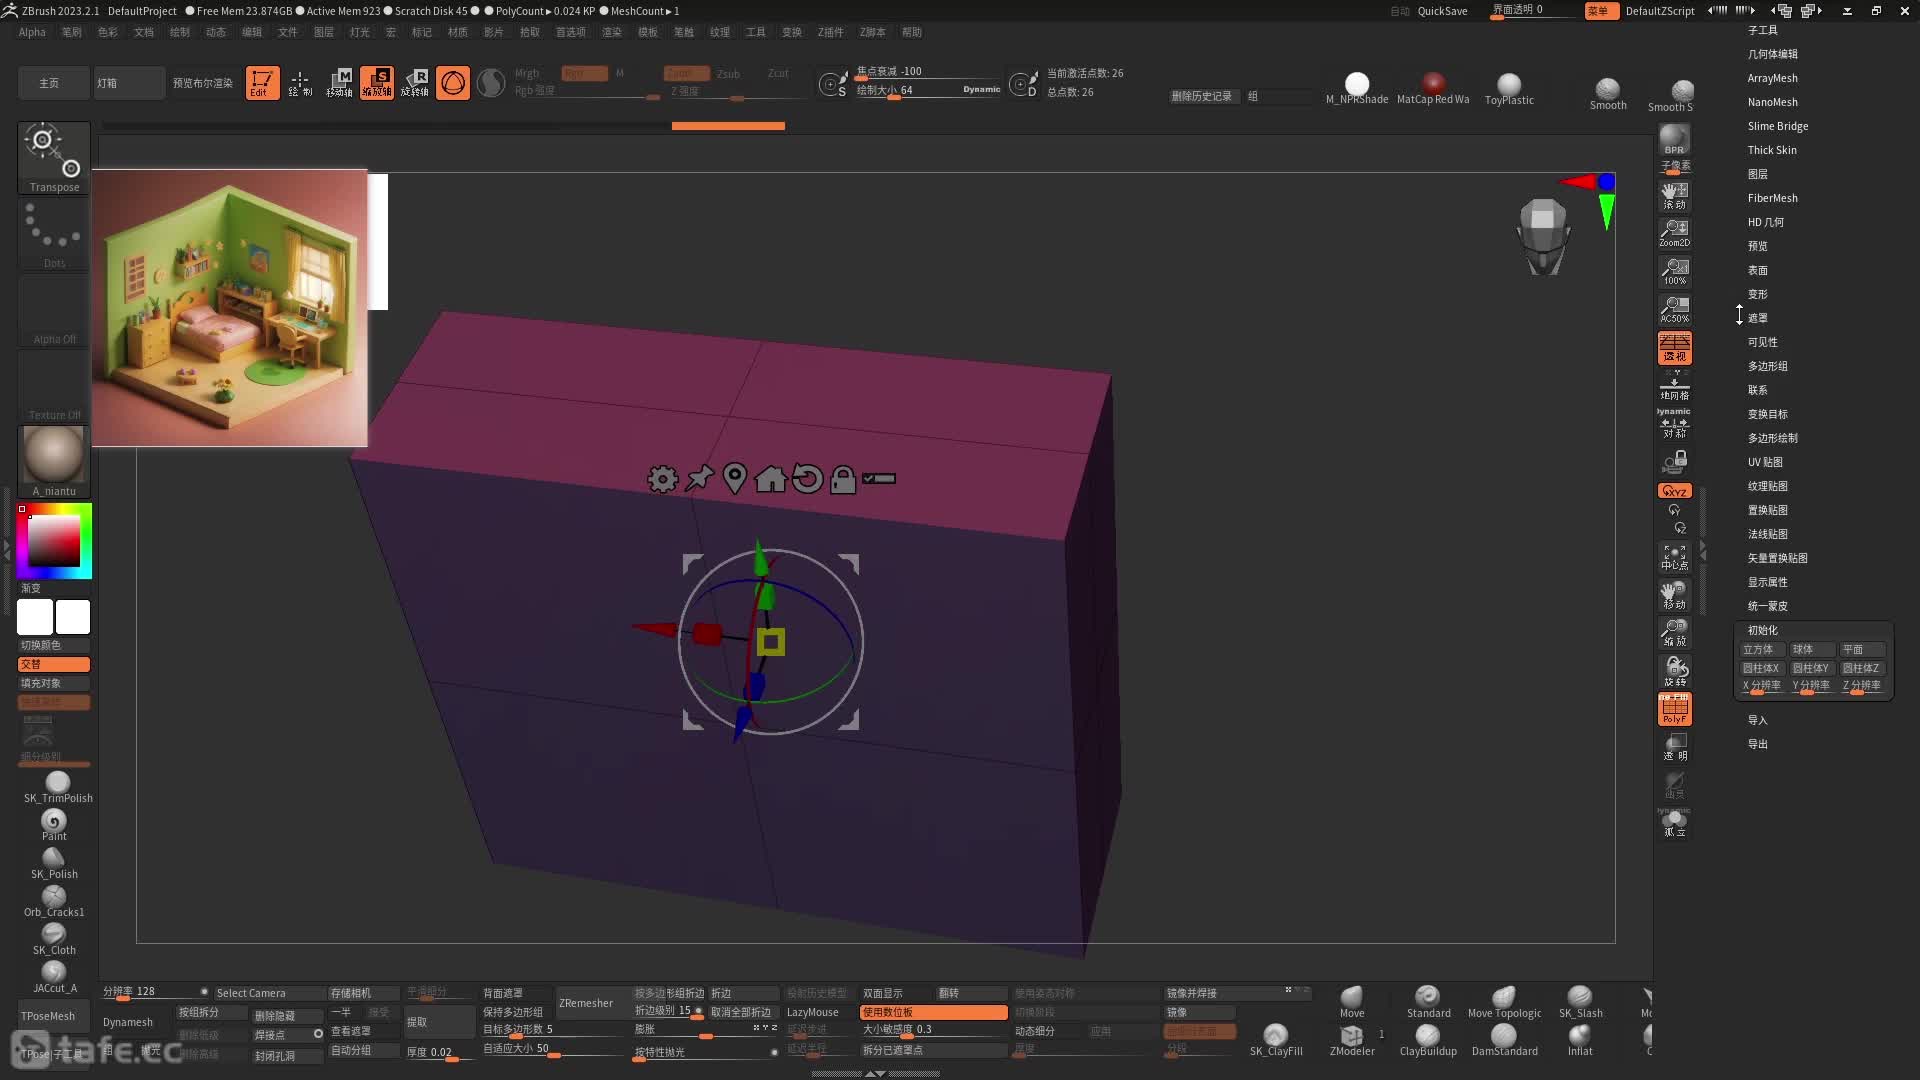Select the SK_Cloth brush

[54, 939]
